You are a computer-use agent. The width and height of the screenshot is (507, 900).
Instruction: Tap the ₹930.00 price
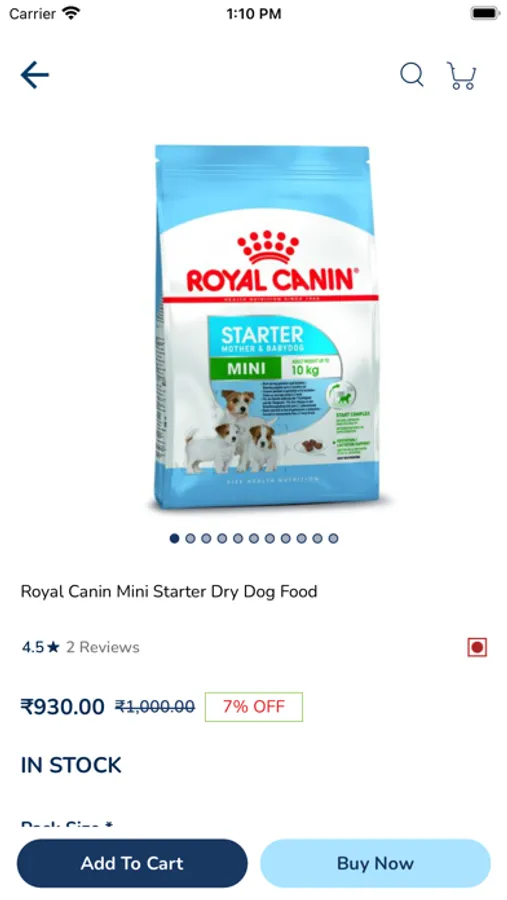click(63, 707)
